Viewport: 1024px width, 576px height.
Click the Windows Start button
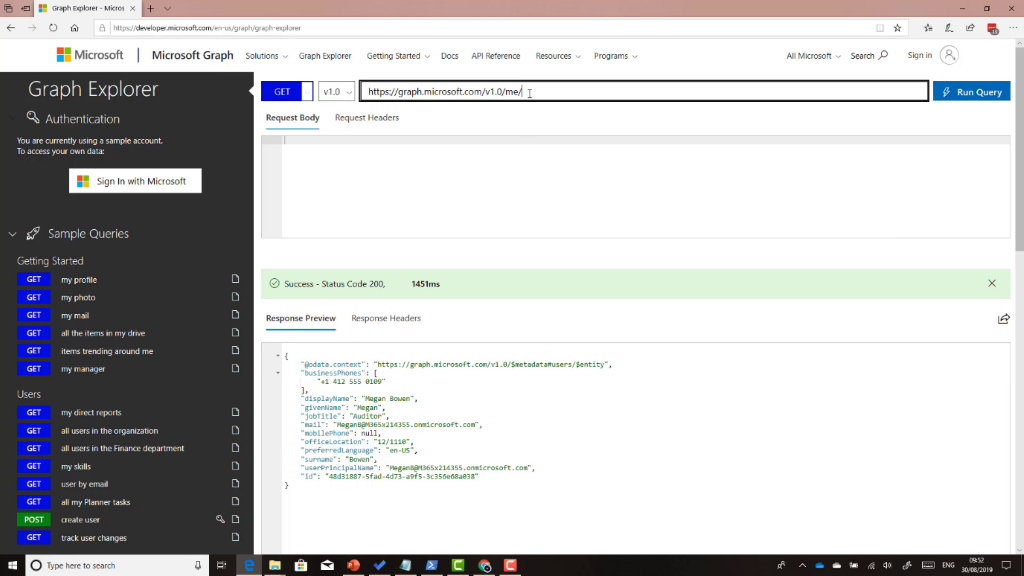12,565
